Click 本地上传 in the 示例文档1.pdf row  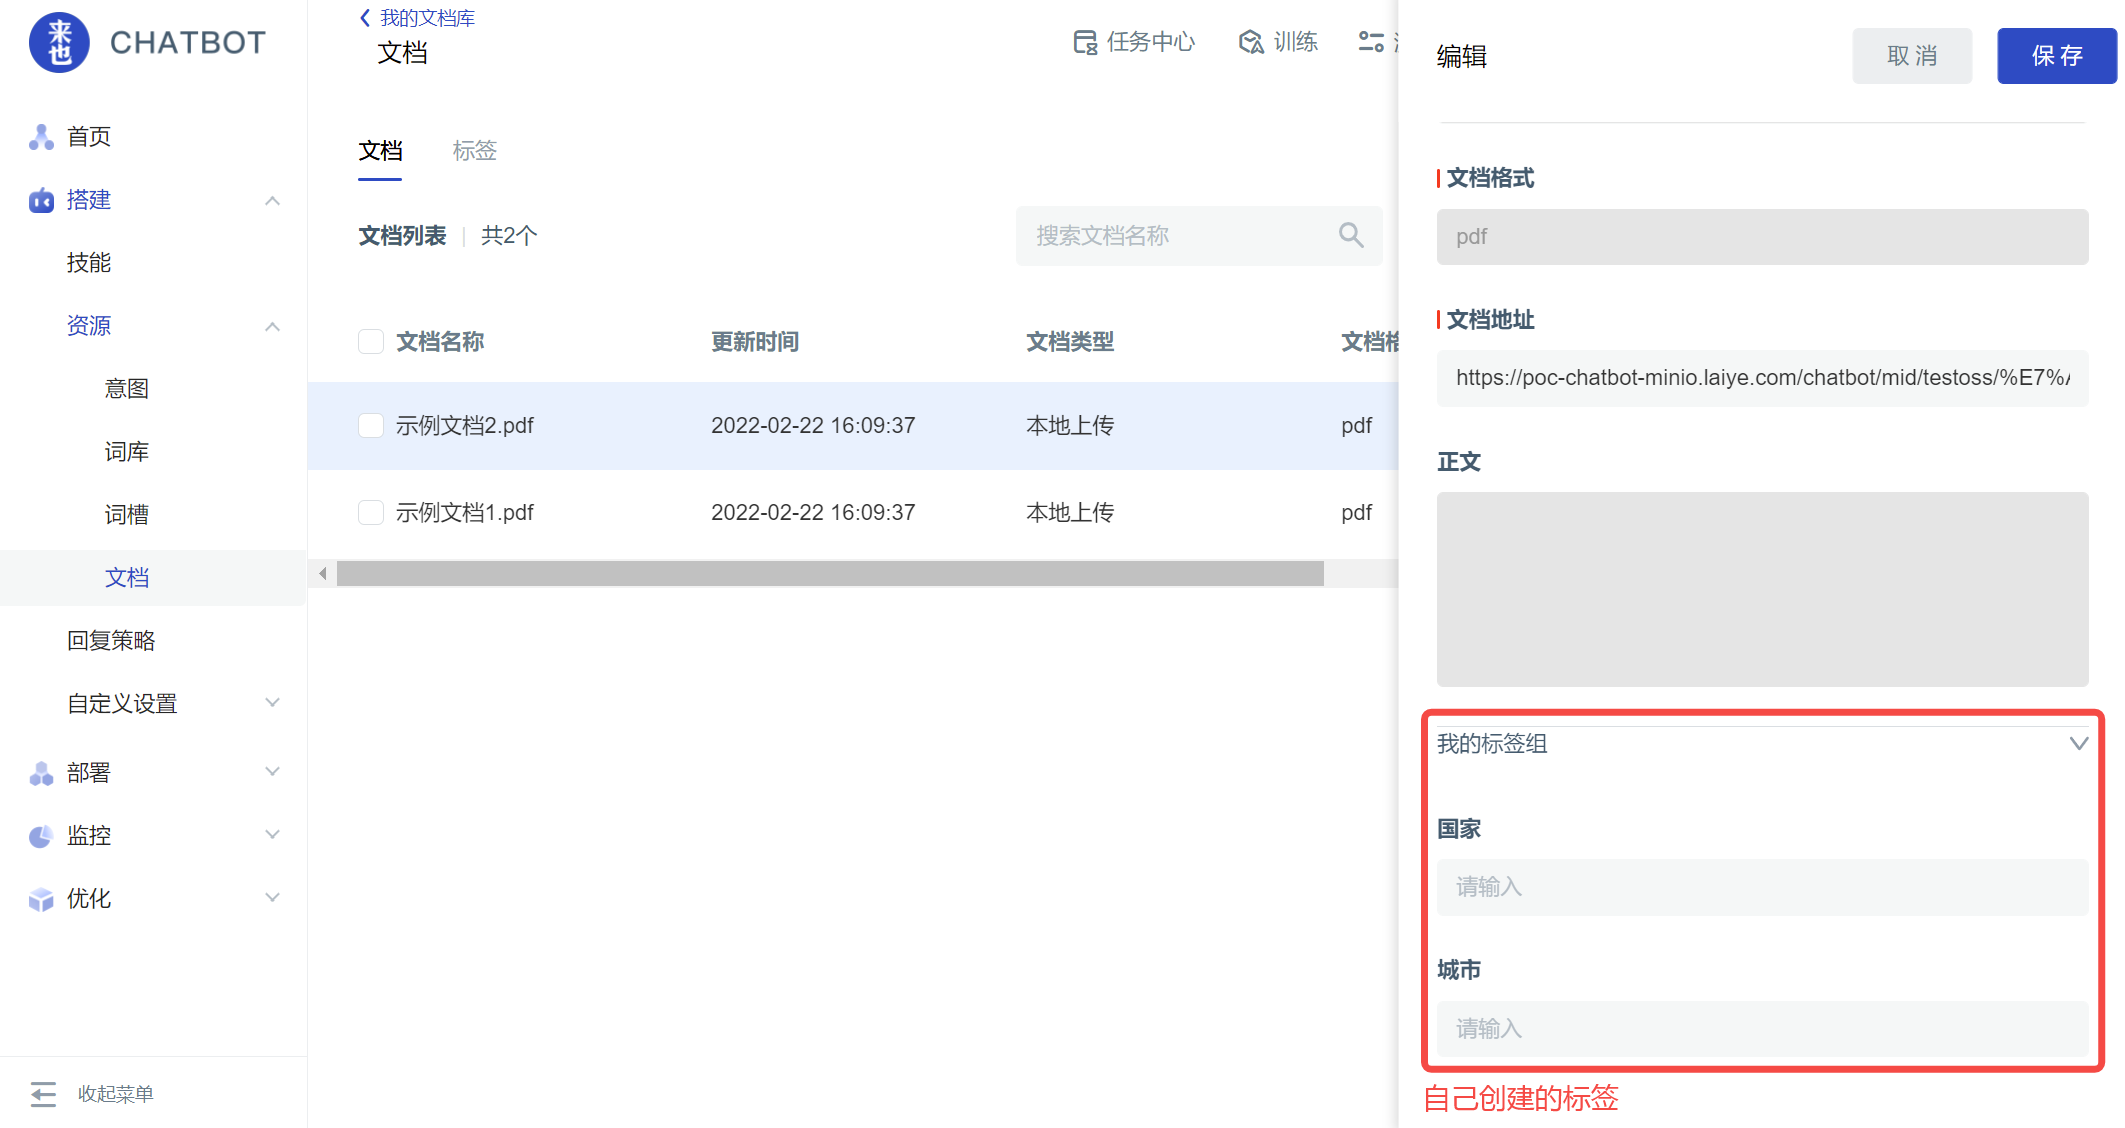[1070, 513]
